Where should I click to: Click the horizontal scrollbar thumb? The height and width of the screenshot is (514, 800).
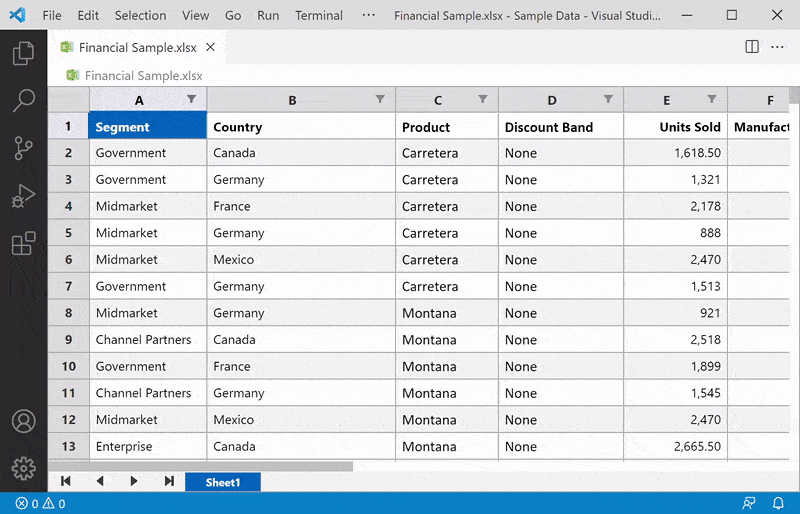[201, 466]
